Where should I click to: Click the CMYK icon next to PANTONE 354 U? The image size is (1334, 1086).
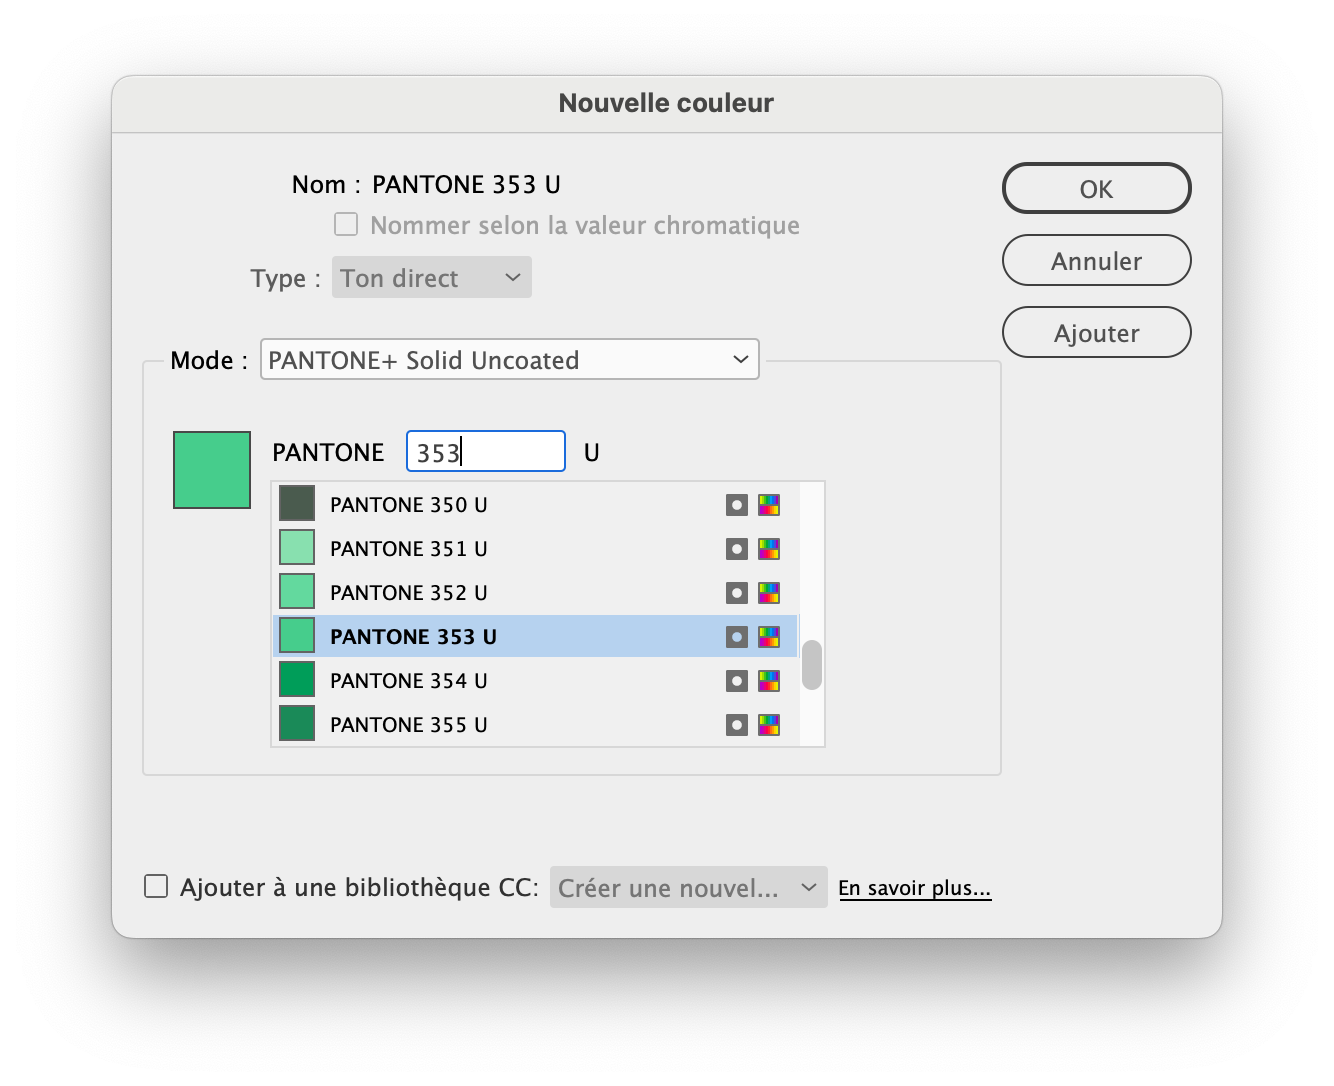[769, 680]
